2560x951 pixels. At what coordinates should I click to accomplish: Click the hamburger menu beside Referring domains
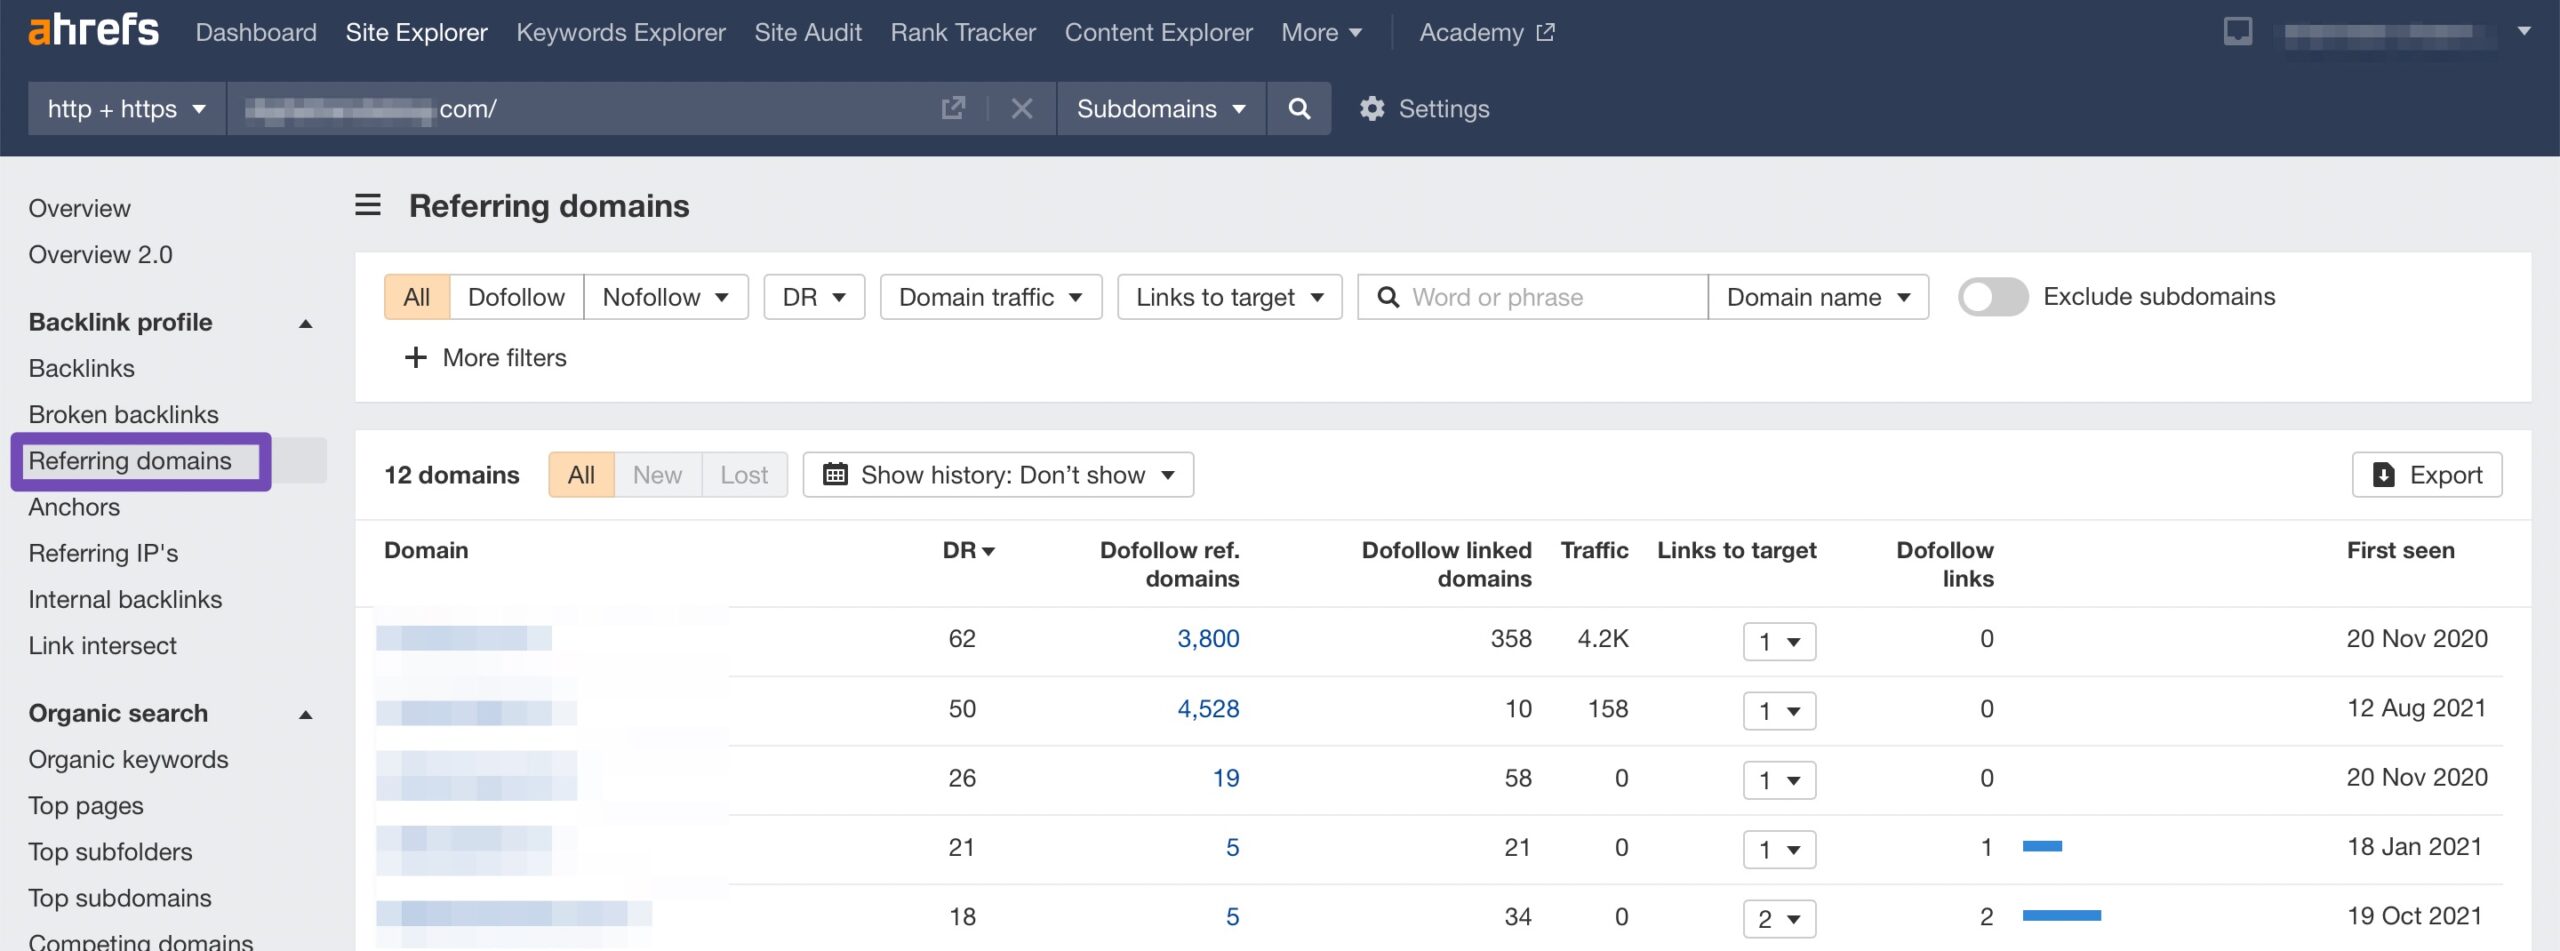[x=368, y=206]
